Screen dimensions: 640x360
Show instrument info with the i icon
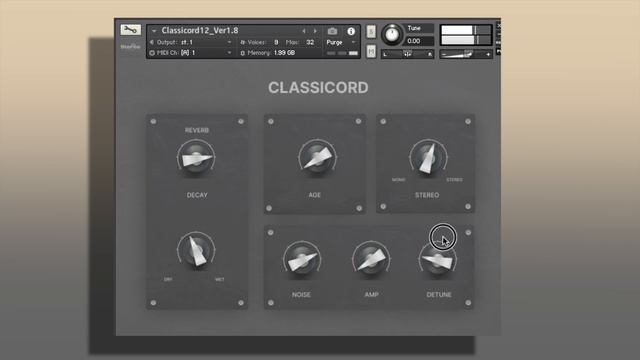351,31
